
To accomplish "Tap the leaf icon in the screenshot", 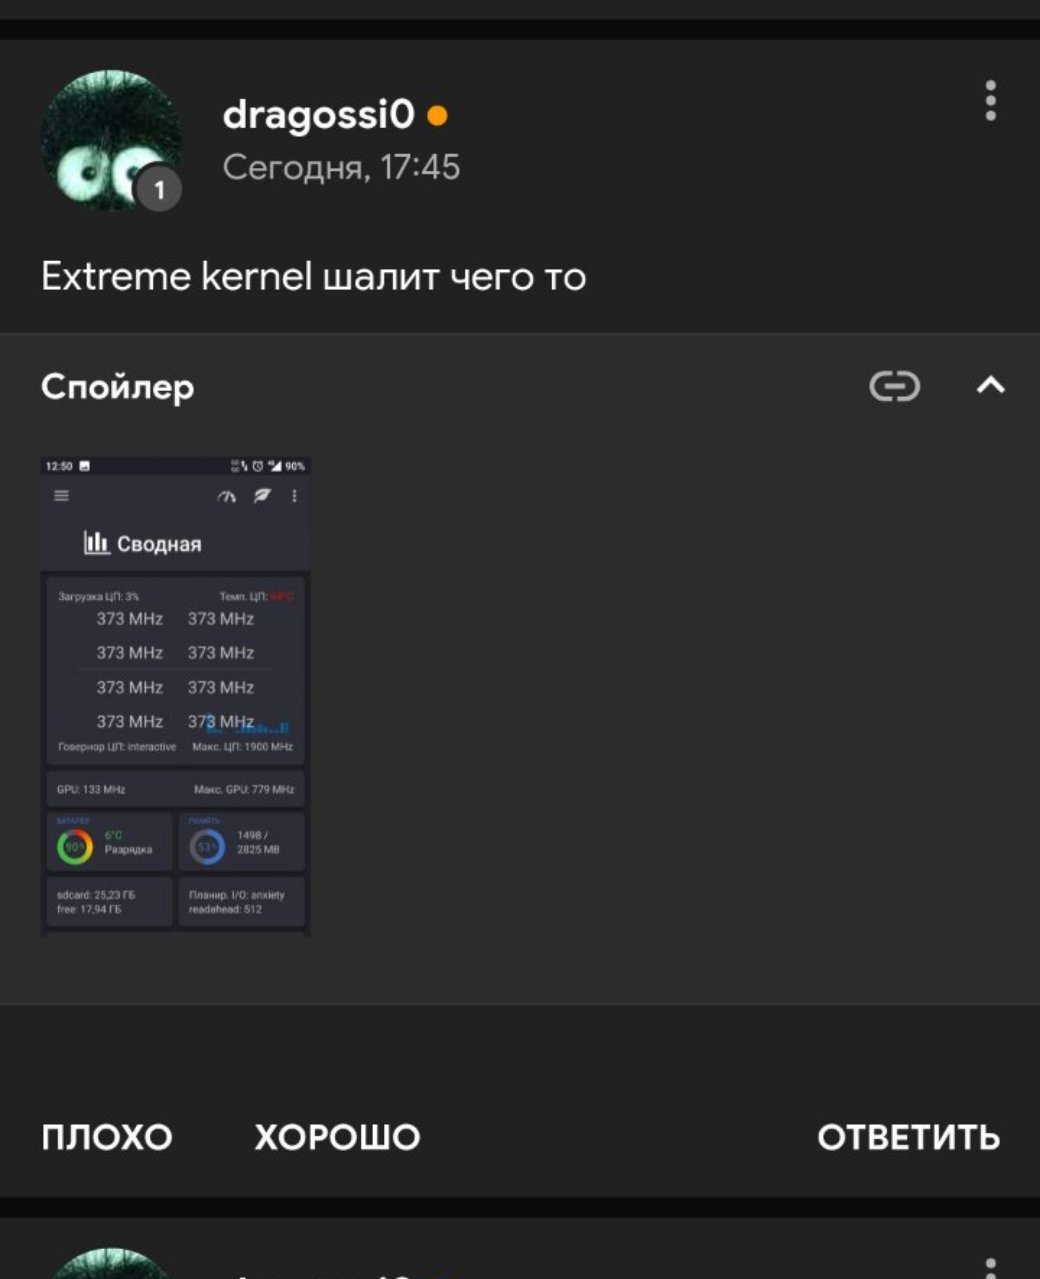I will [x=262, y=495].
